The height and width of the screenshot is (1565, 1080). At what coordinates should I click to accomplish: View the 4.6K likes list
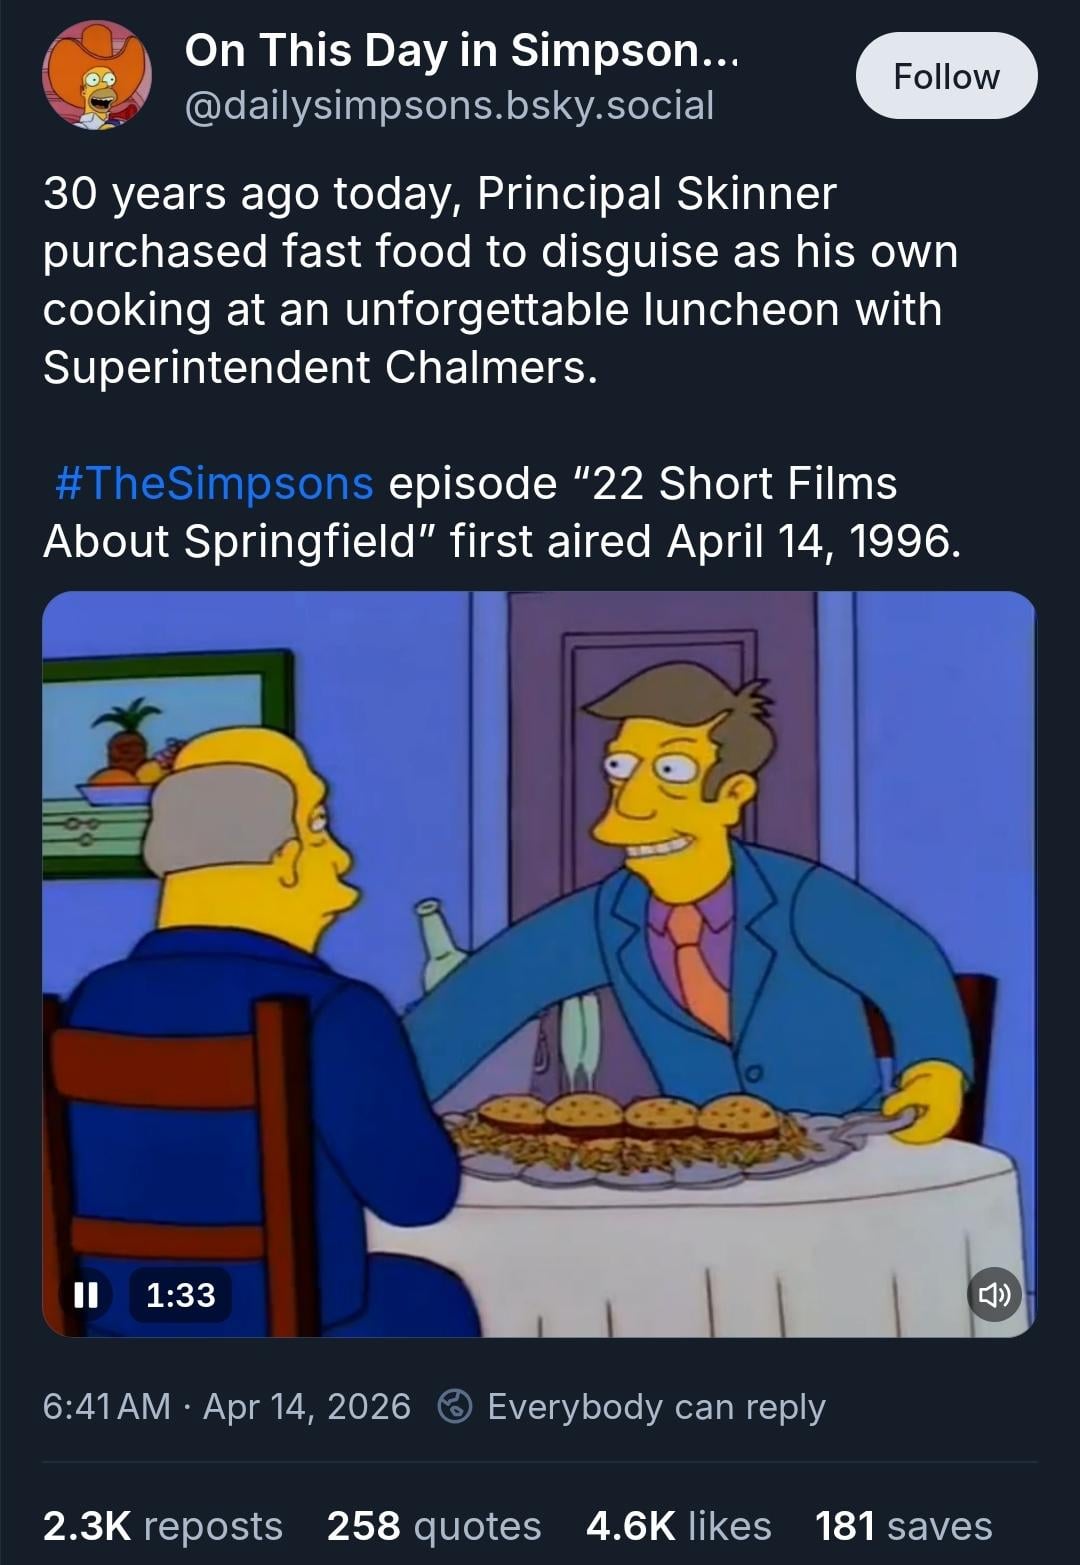(x=678, y=1526)
